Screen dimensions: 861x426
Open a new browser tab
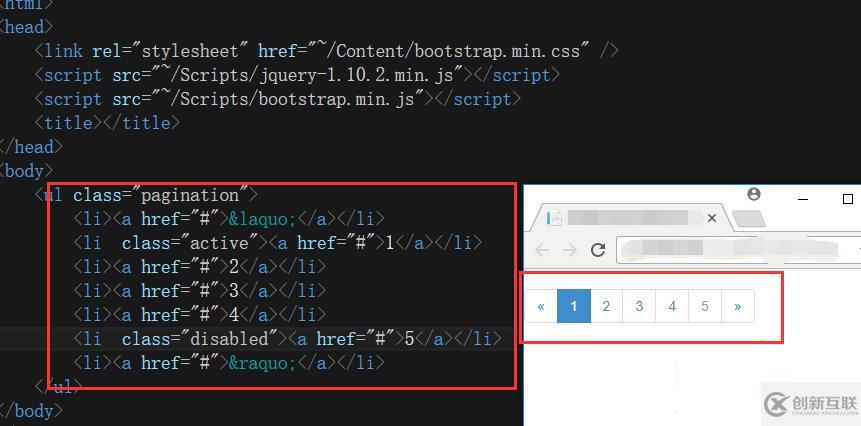pos(748,218)
